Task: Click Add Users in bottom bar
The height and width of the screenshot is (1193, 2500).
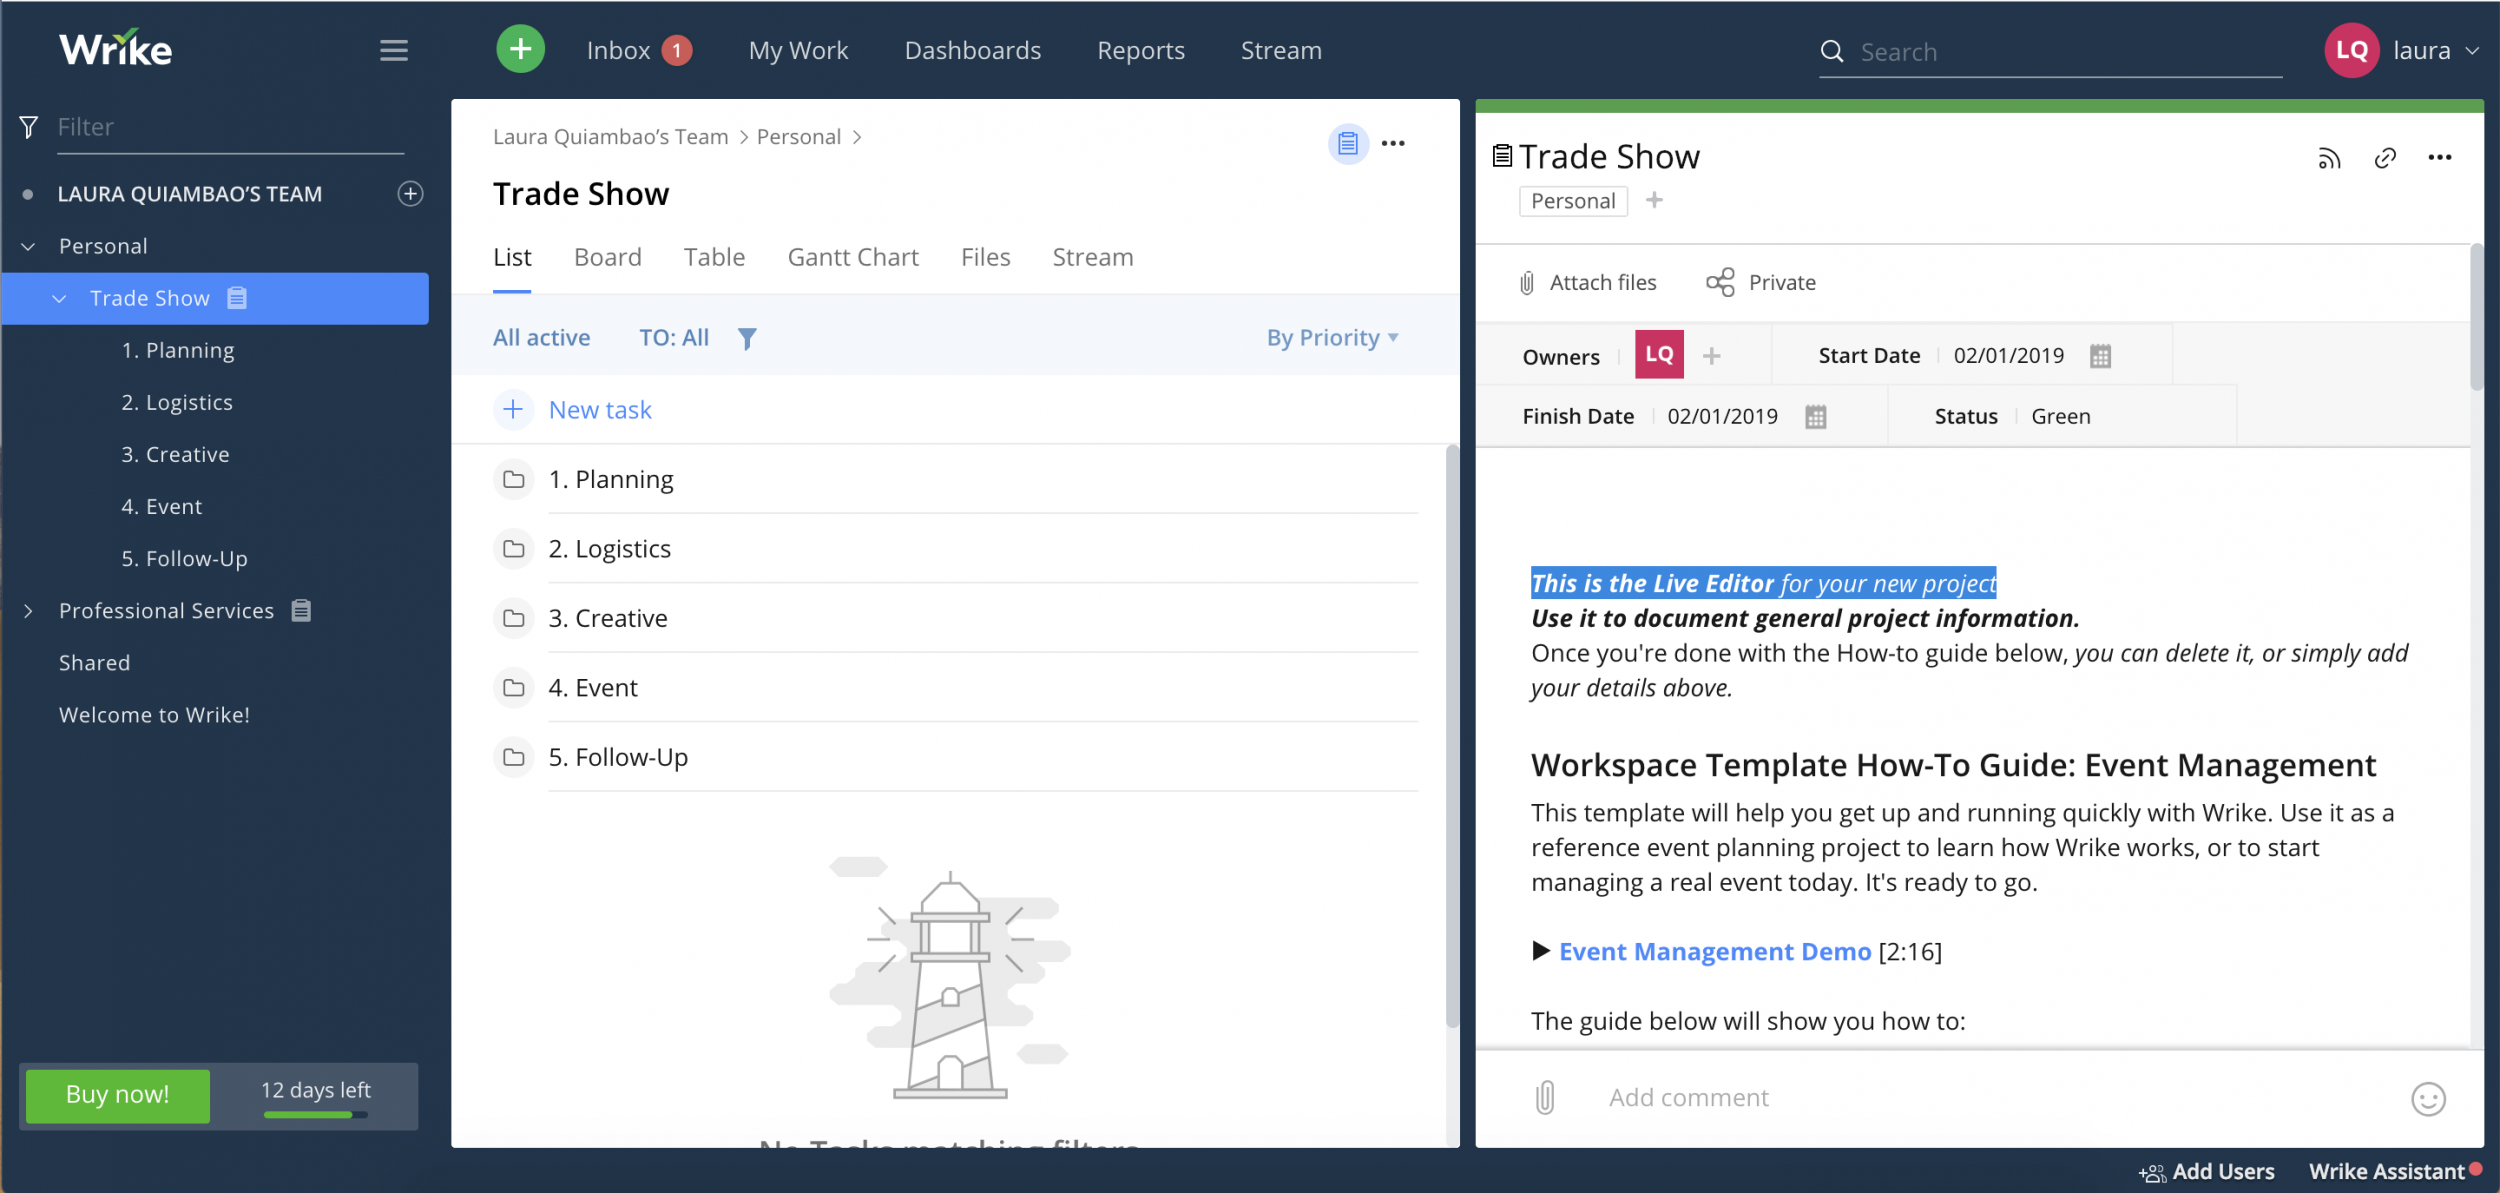Action: click(2207, 1171)
